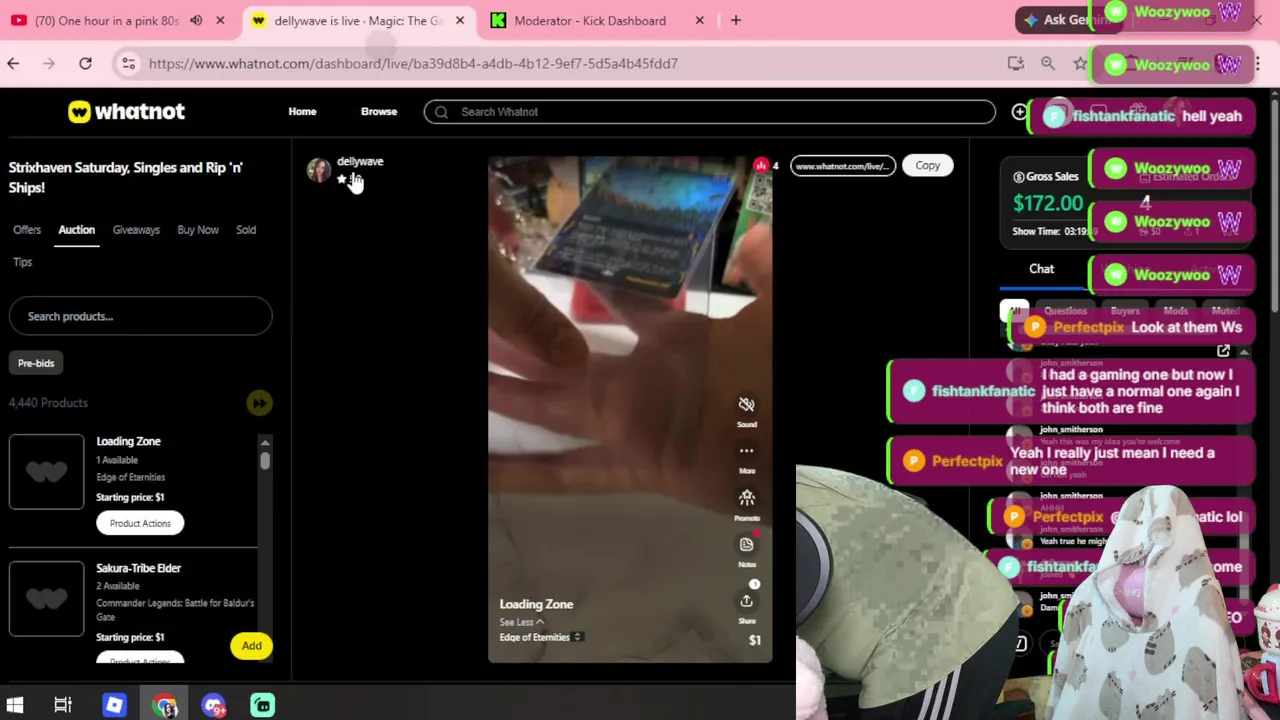This screenshot has height=720, width=1280.
Task: Filter products by Pre-bids
Action: [36, 363]
